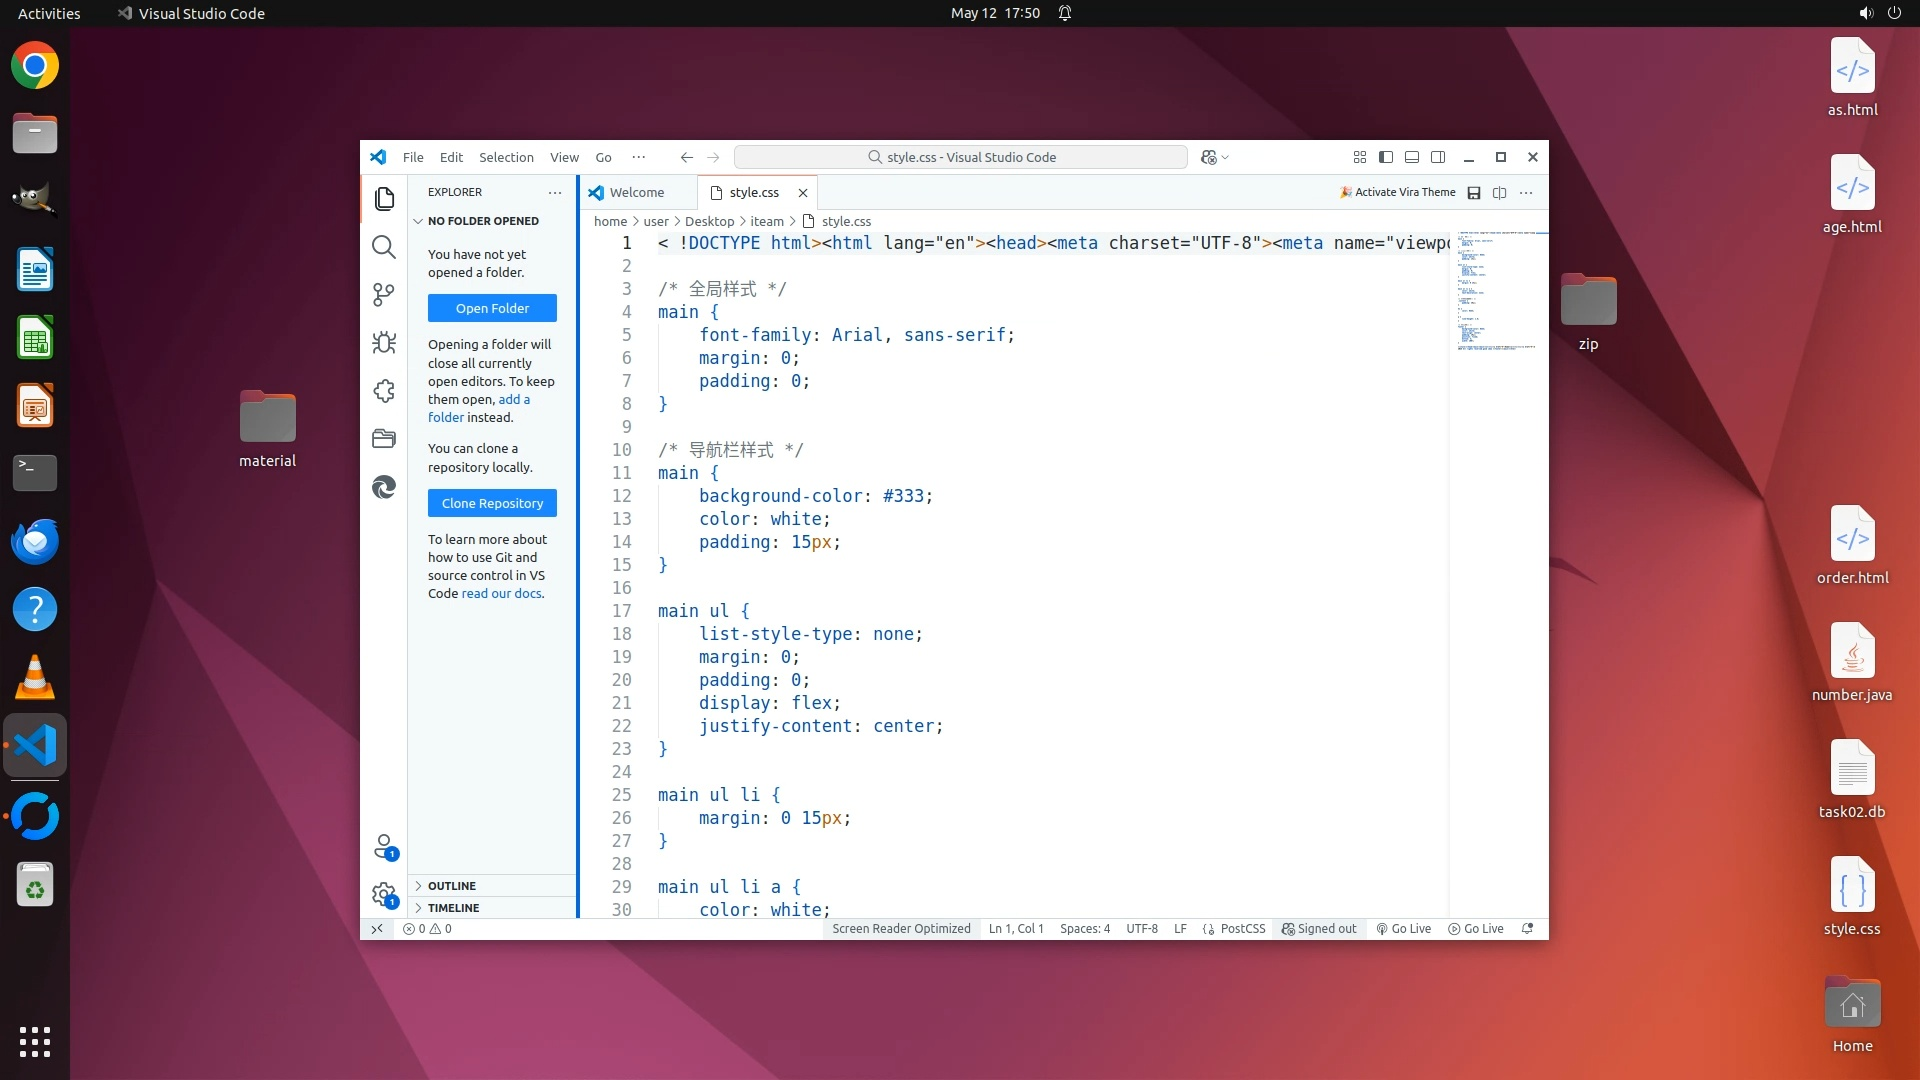1920x1080 pixels.
Task: Open Run and Debug view
Action: (384, 343)
